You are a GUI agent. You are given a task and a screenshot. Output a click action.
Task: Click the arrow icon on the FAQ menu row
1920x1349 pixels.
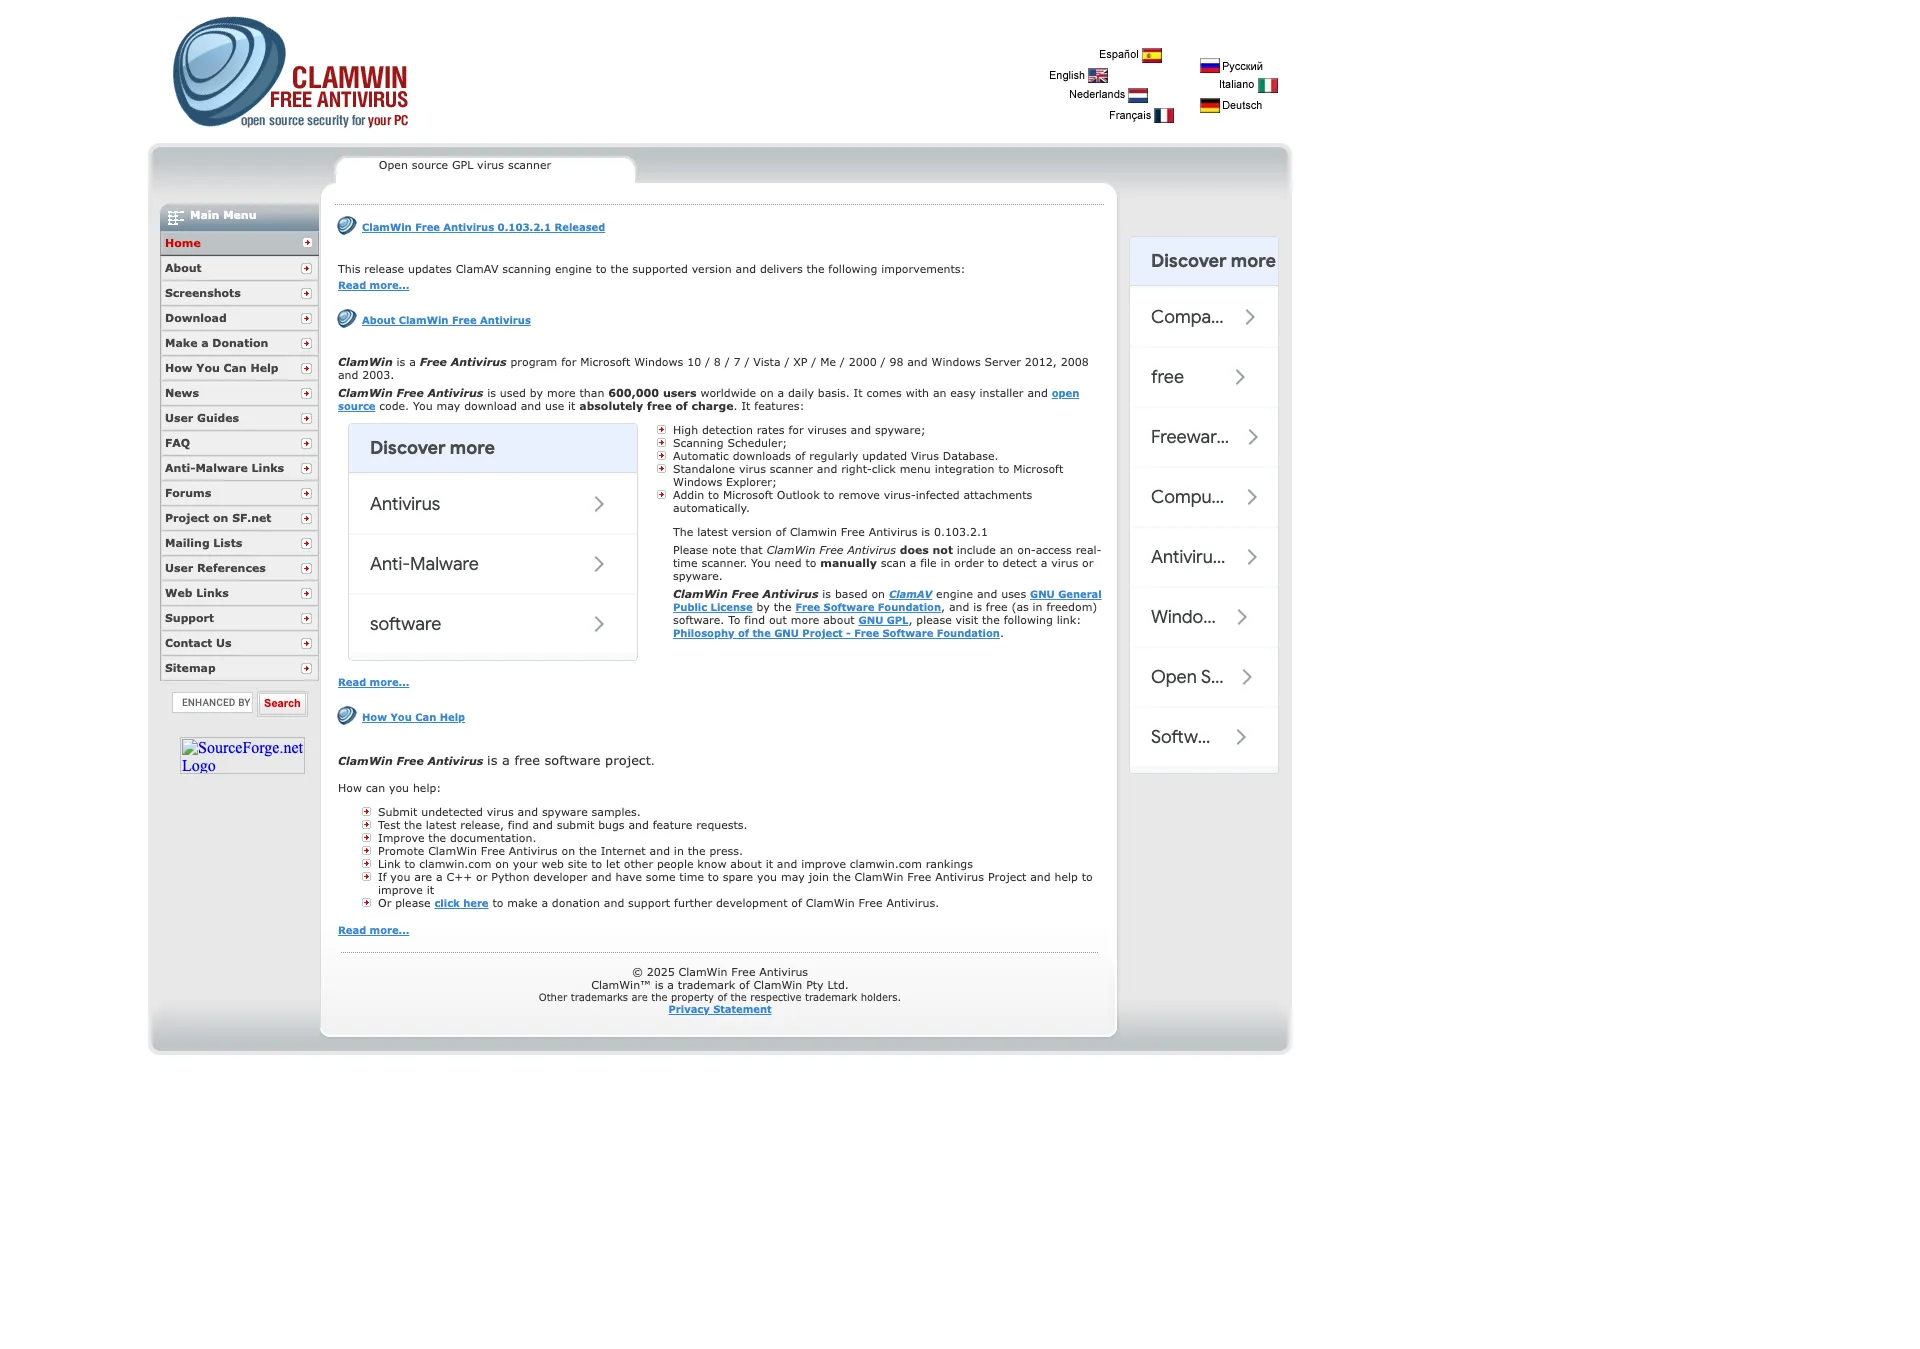coord(307,443)
